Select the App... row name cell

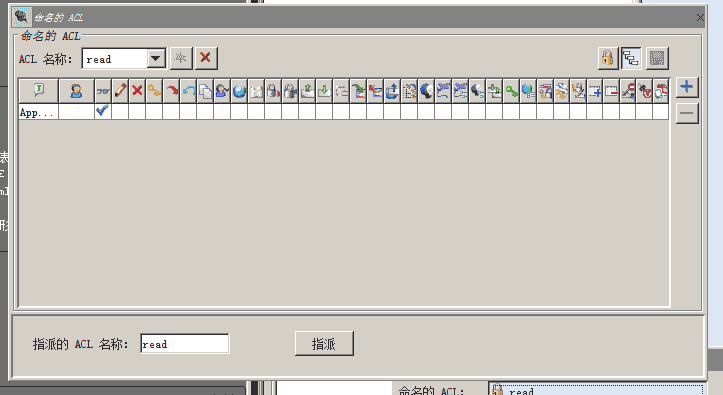(39, 112)
